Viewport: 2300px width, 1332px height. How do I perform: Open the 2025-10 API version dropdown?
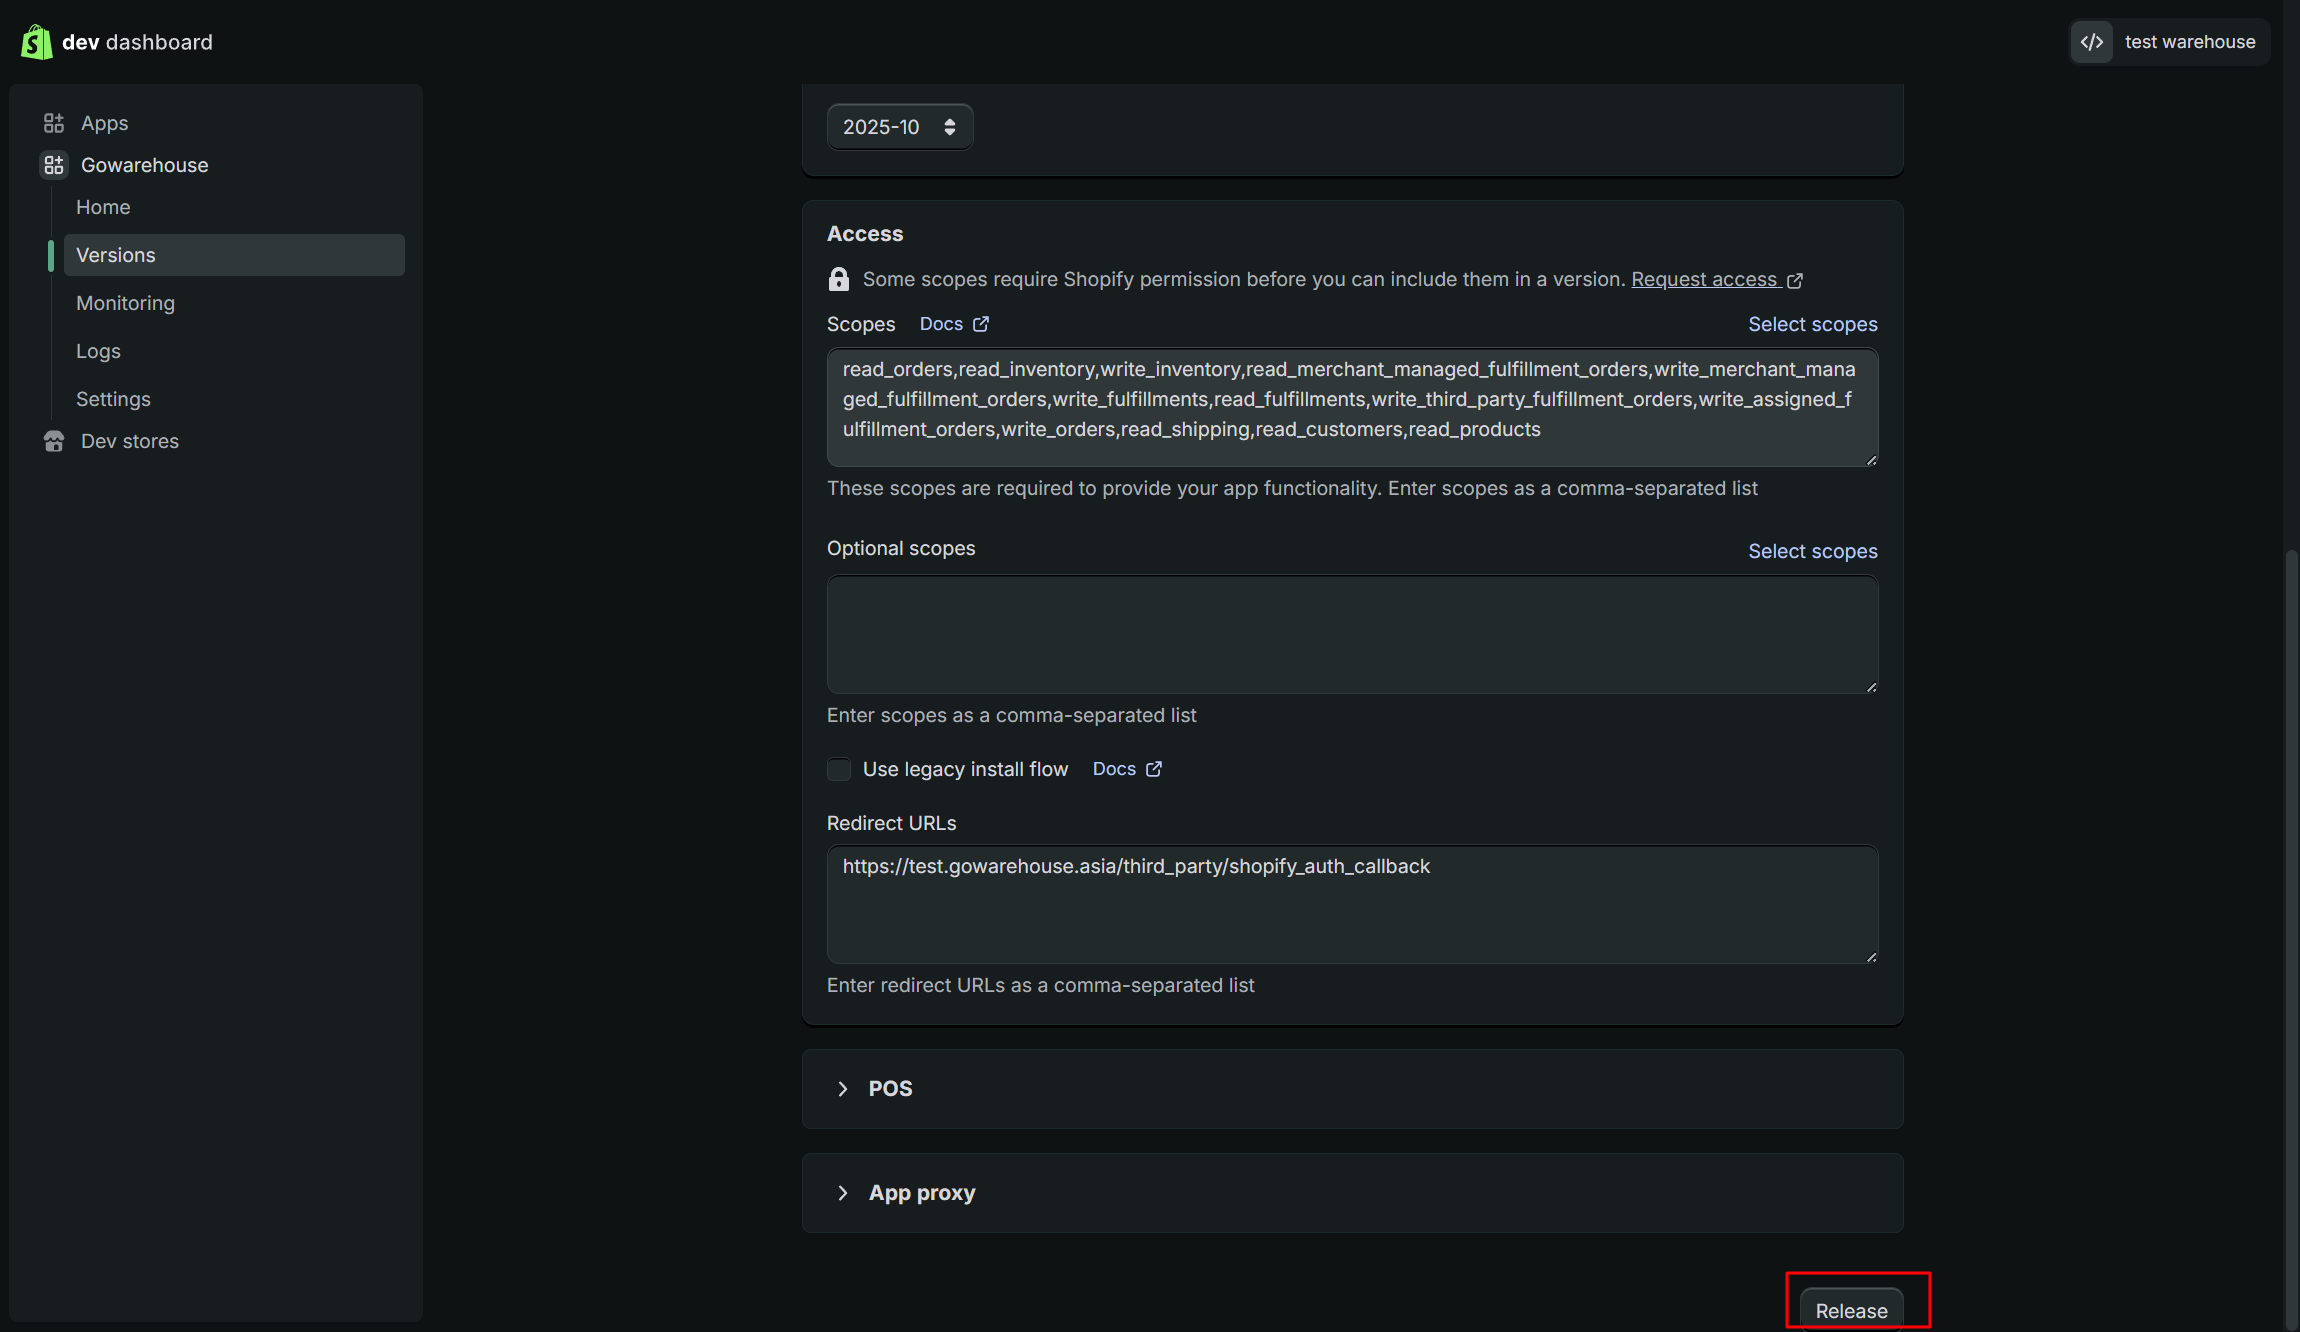(899, 127)
